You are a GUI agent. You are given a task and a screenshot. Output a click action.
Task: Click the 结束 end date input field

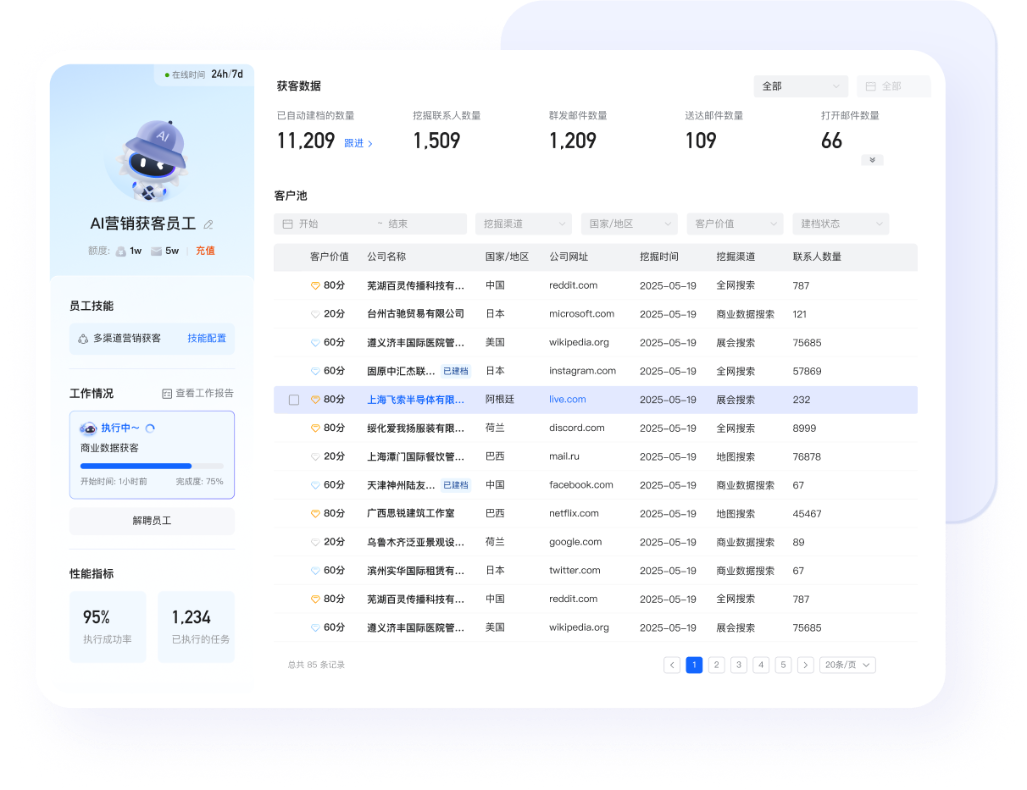[x=420, y=224]
